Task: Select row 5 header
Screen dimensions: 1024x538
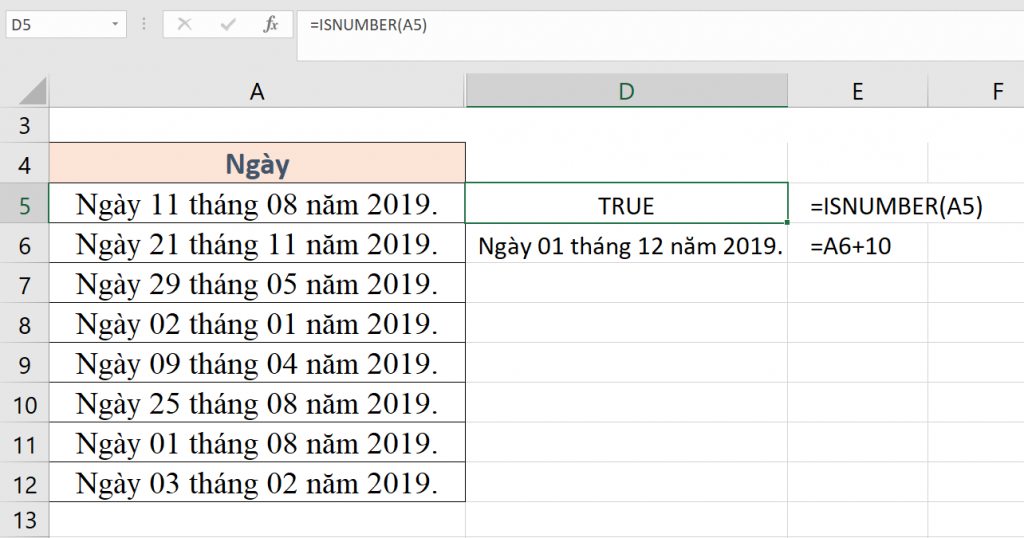Action: coord(25,206)
